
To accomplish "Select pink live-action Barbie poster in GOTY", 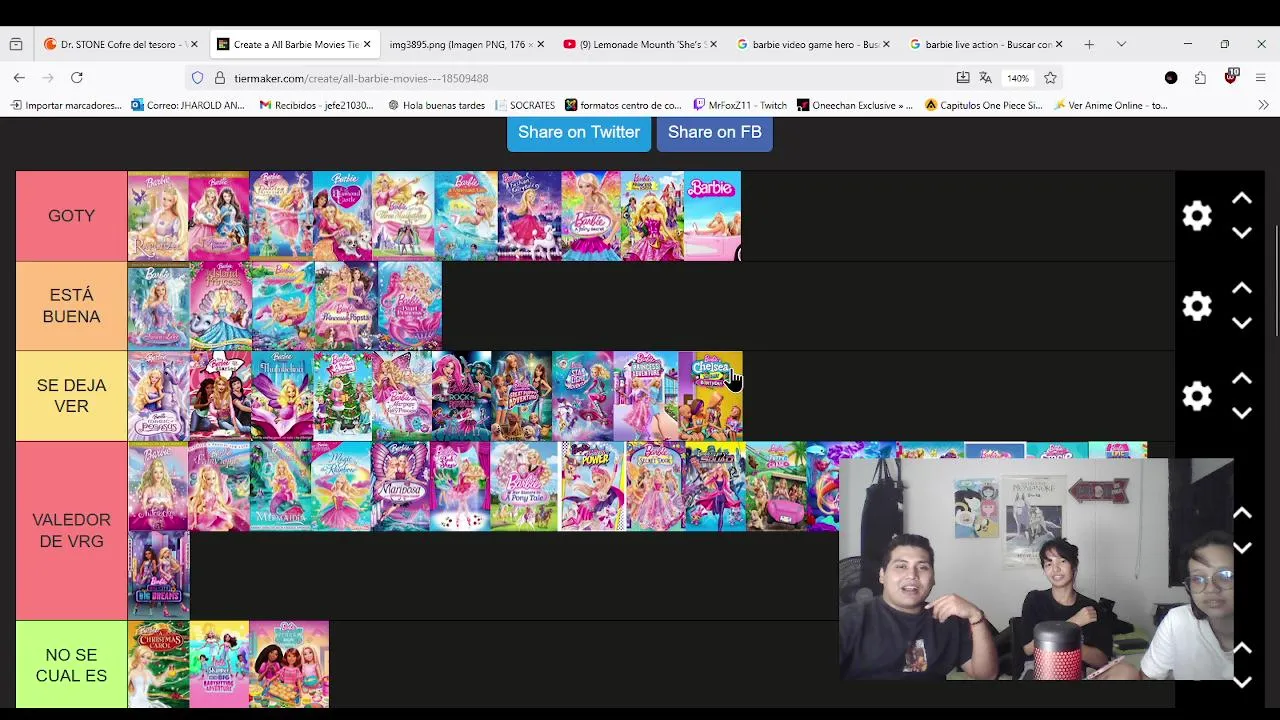I will pos(712,216).
